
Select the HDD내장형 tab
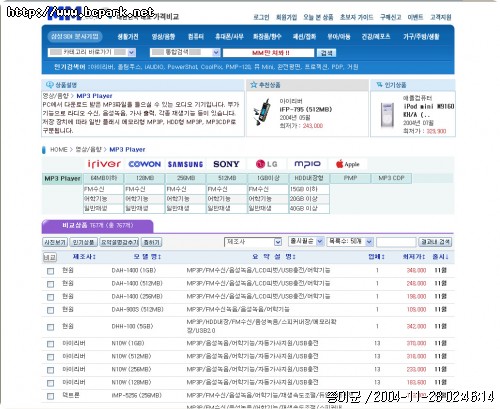[309, 178]
